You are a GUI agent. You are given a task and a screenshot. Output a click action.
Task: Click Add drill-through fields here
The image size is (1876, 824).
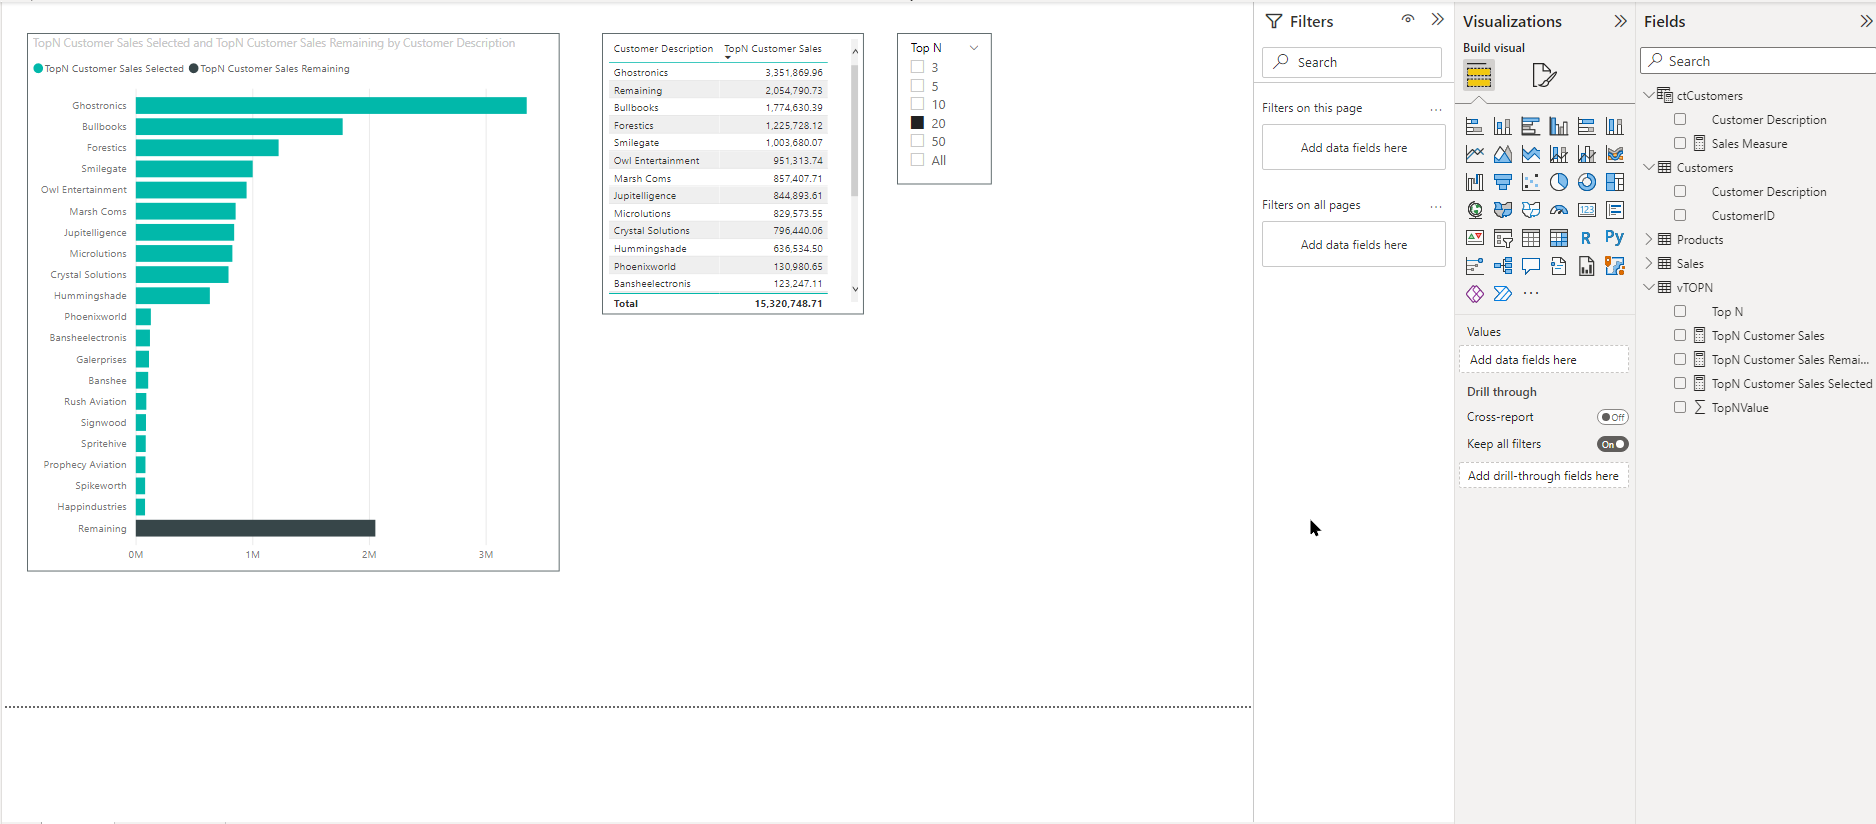(x=1543, y=476)
